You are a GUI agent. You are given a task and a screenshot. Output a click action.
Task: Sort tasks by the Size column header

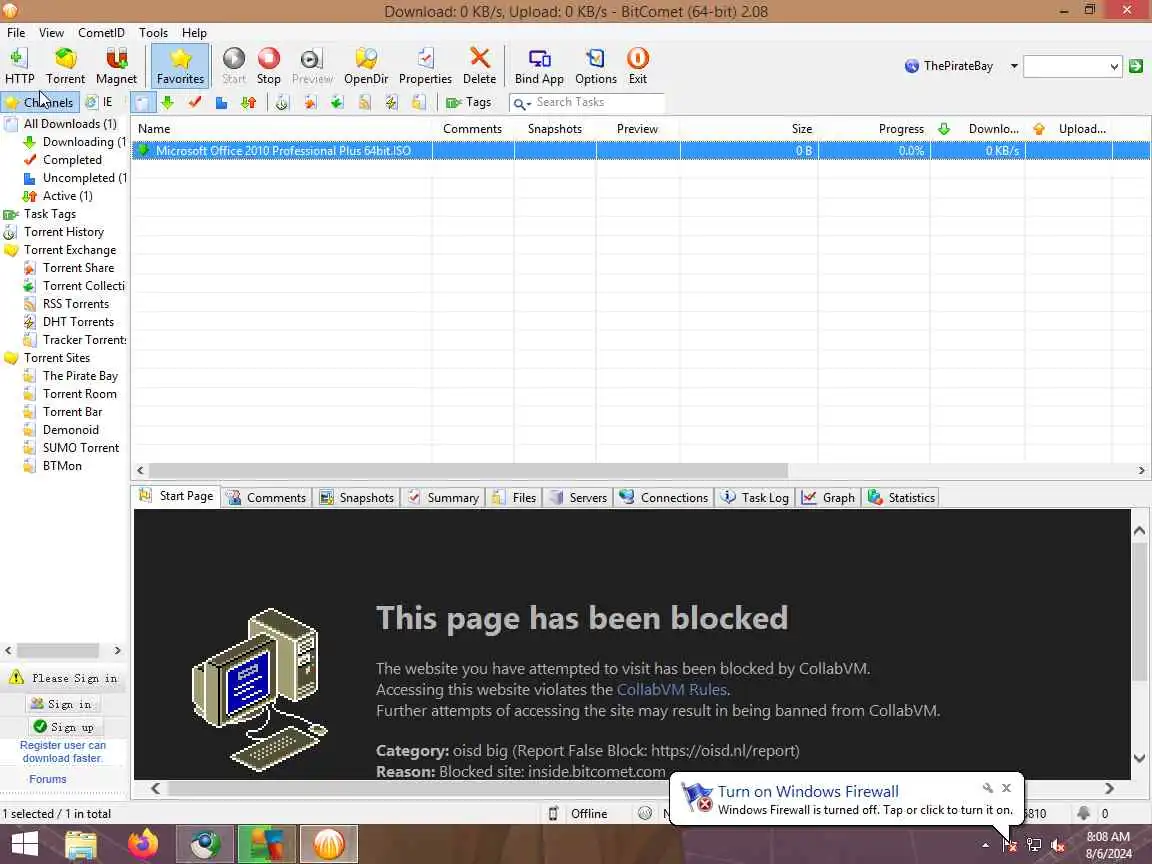pyautogui.click(x=749, y=129)
